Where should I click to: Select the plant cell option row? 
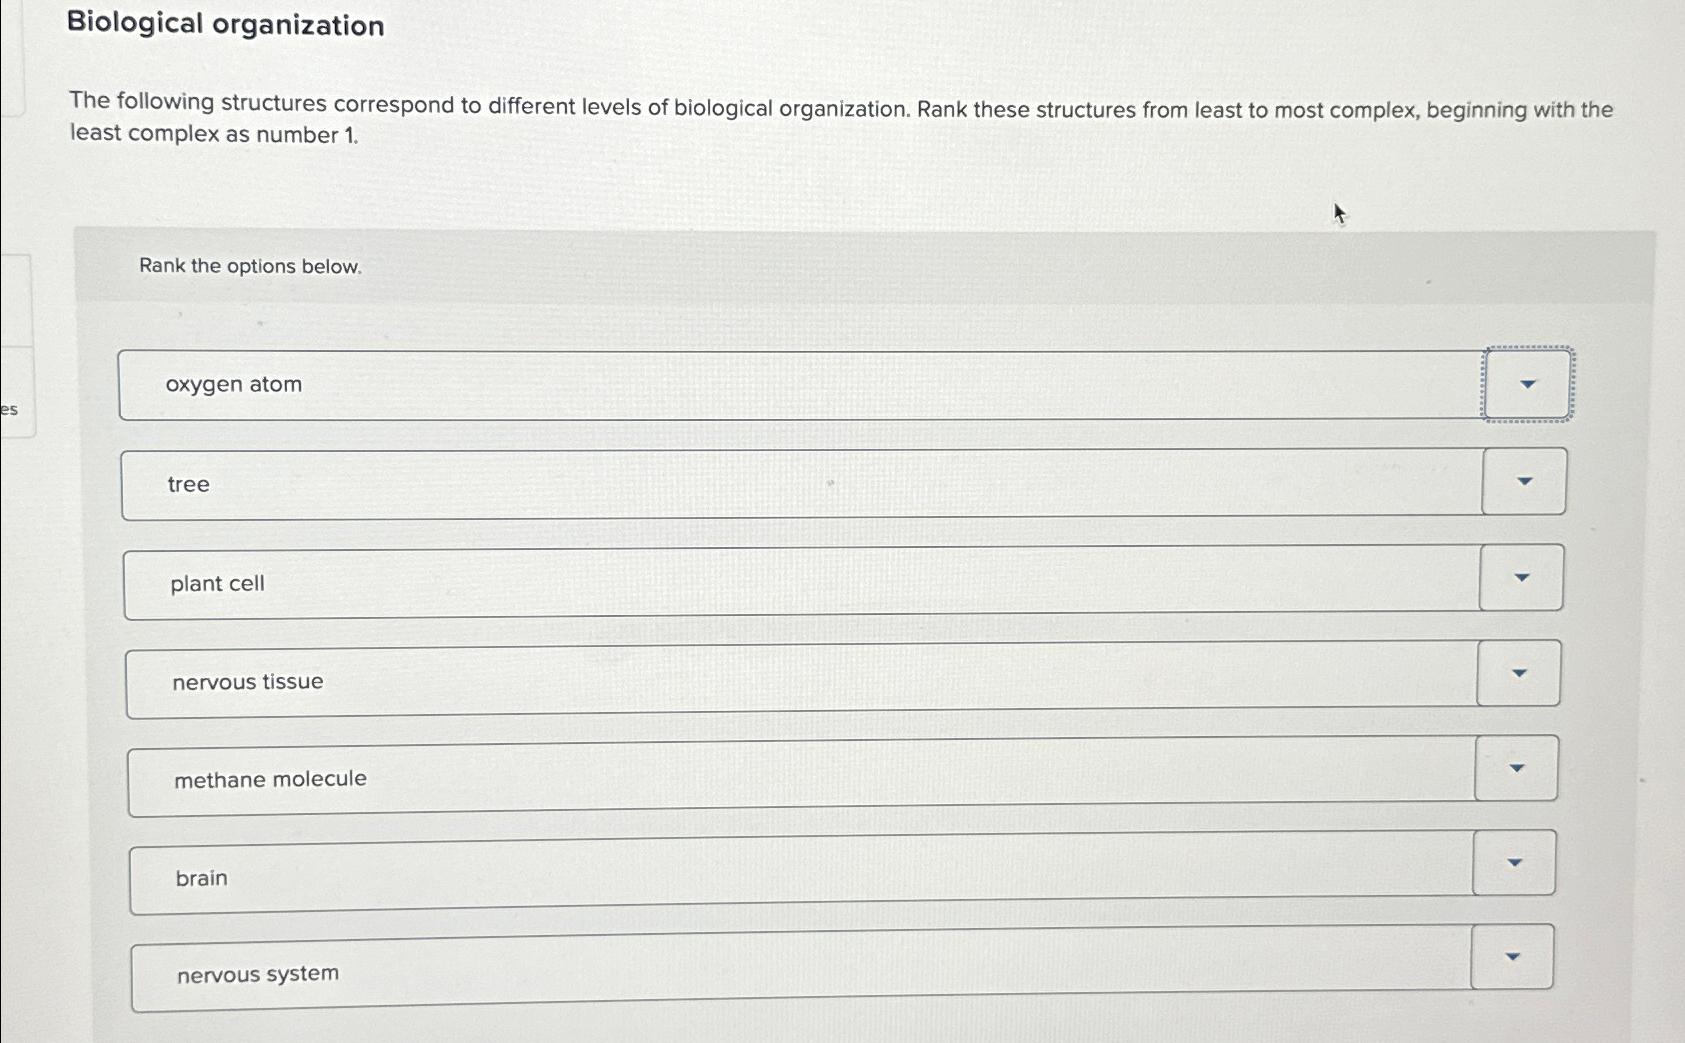pyautogui.click(x=700, y=583)
